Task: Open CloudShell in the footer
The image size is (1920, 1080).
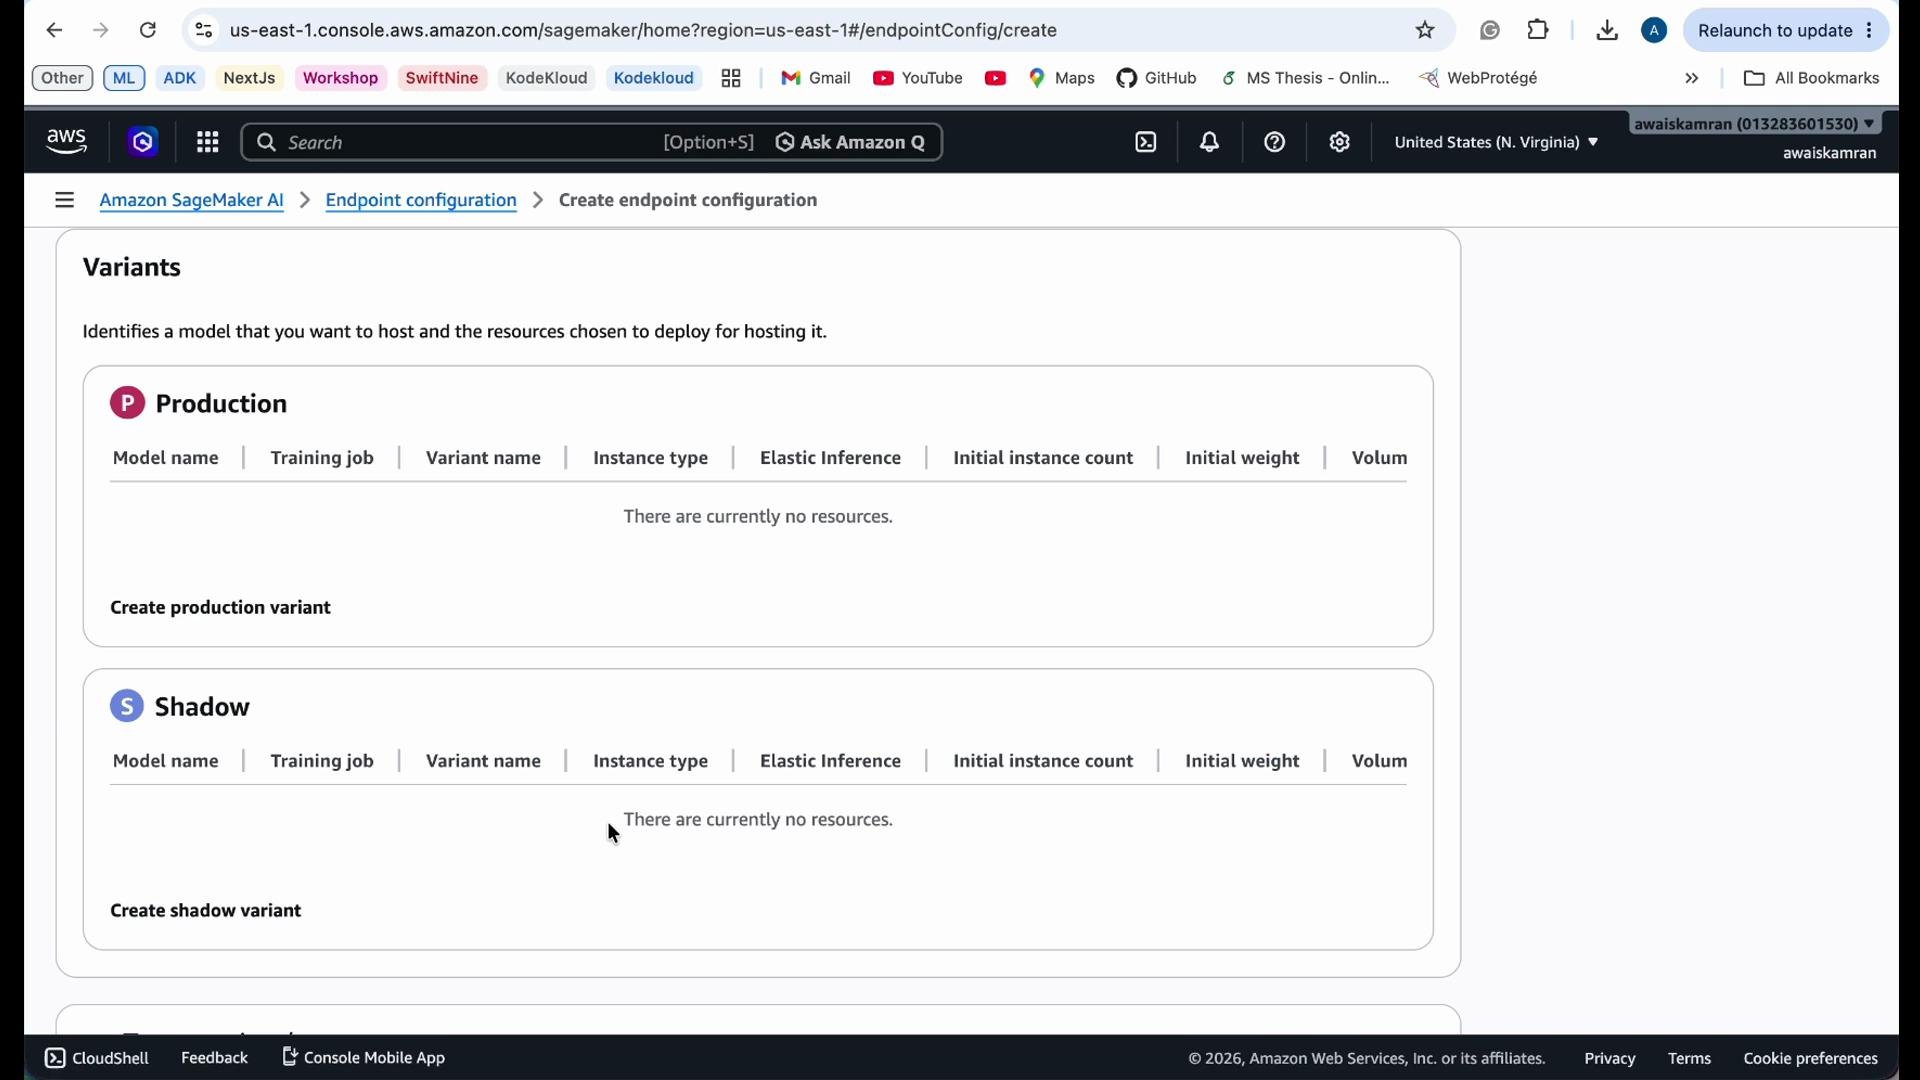Action: [97, 1058]
